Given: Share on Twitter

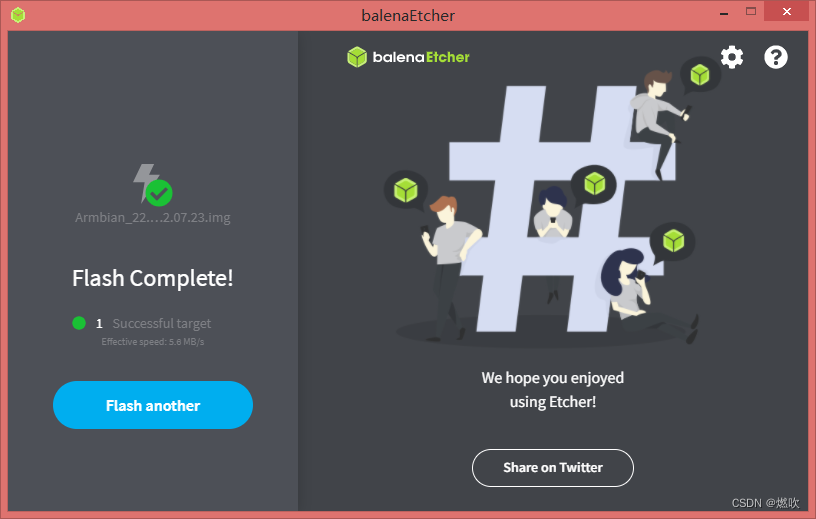Looking at the screenshot, I should coord(553,467).
